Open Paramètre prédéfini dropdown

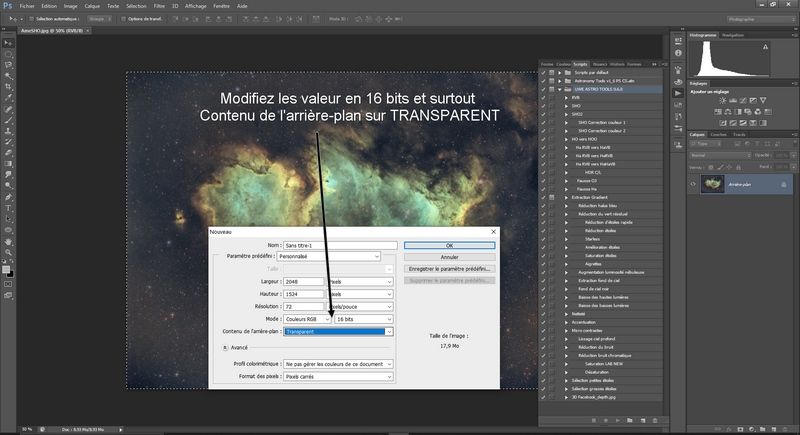[329, 257]
